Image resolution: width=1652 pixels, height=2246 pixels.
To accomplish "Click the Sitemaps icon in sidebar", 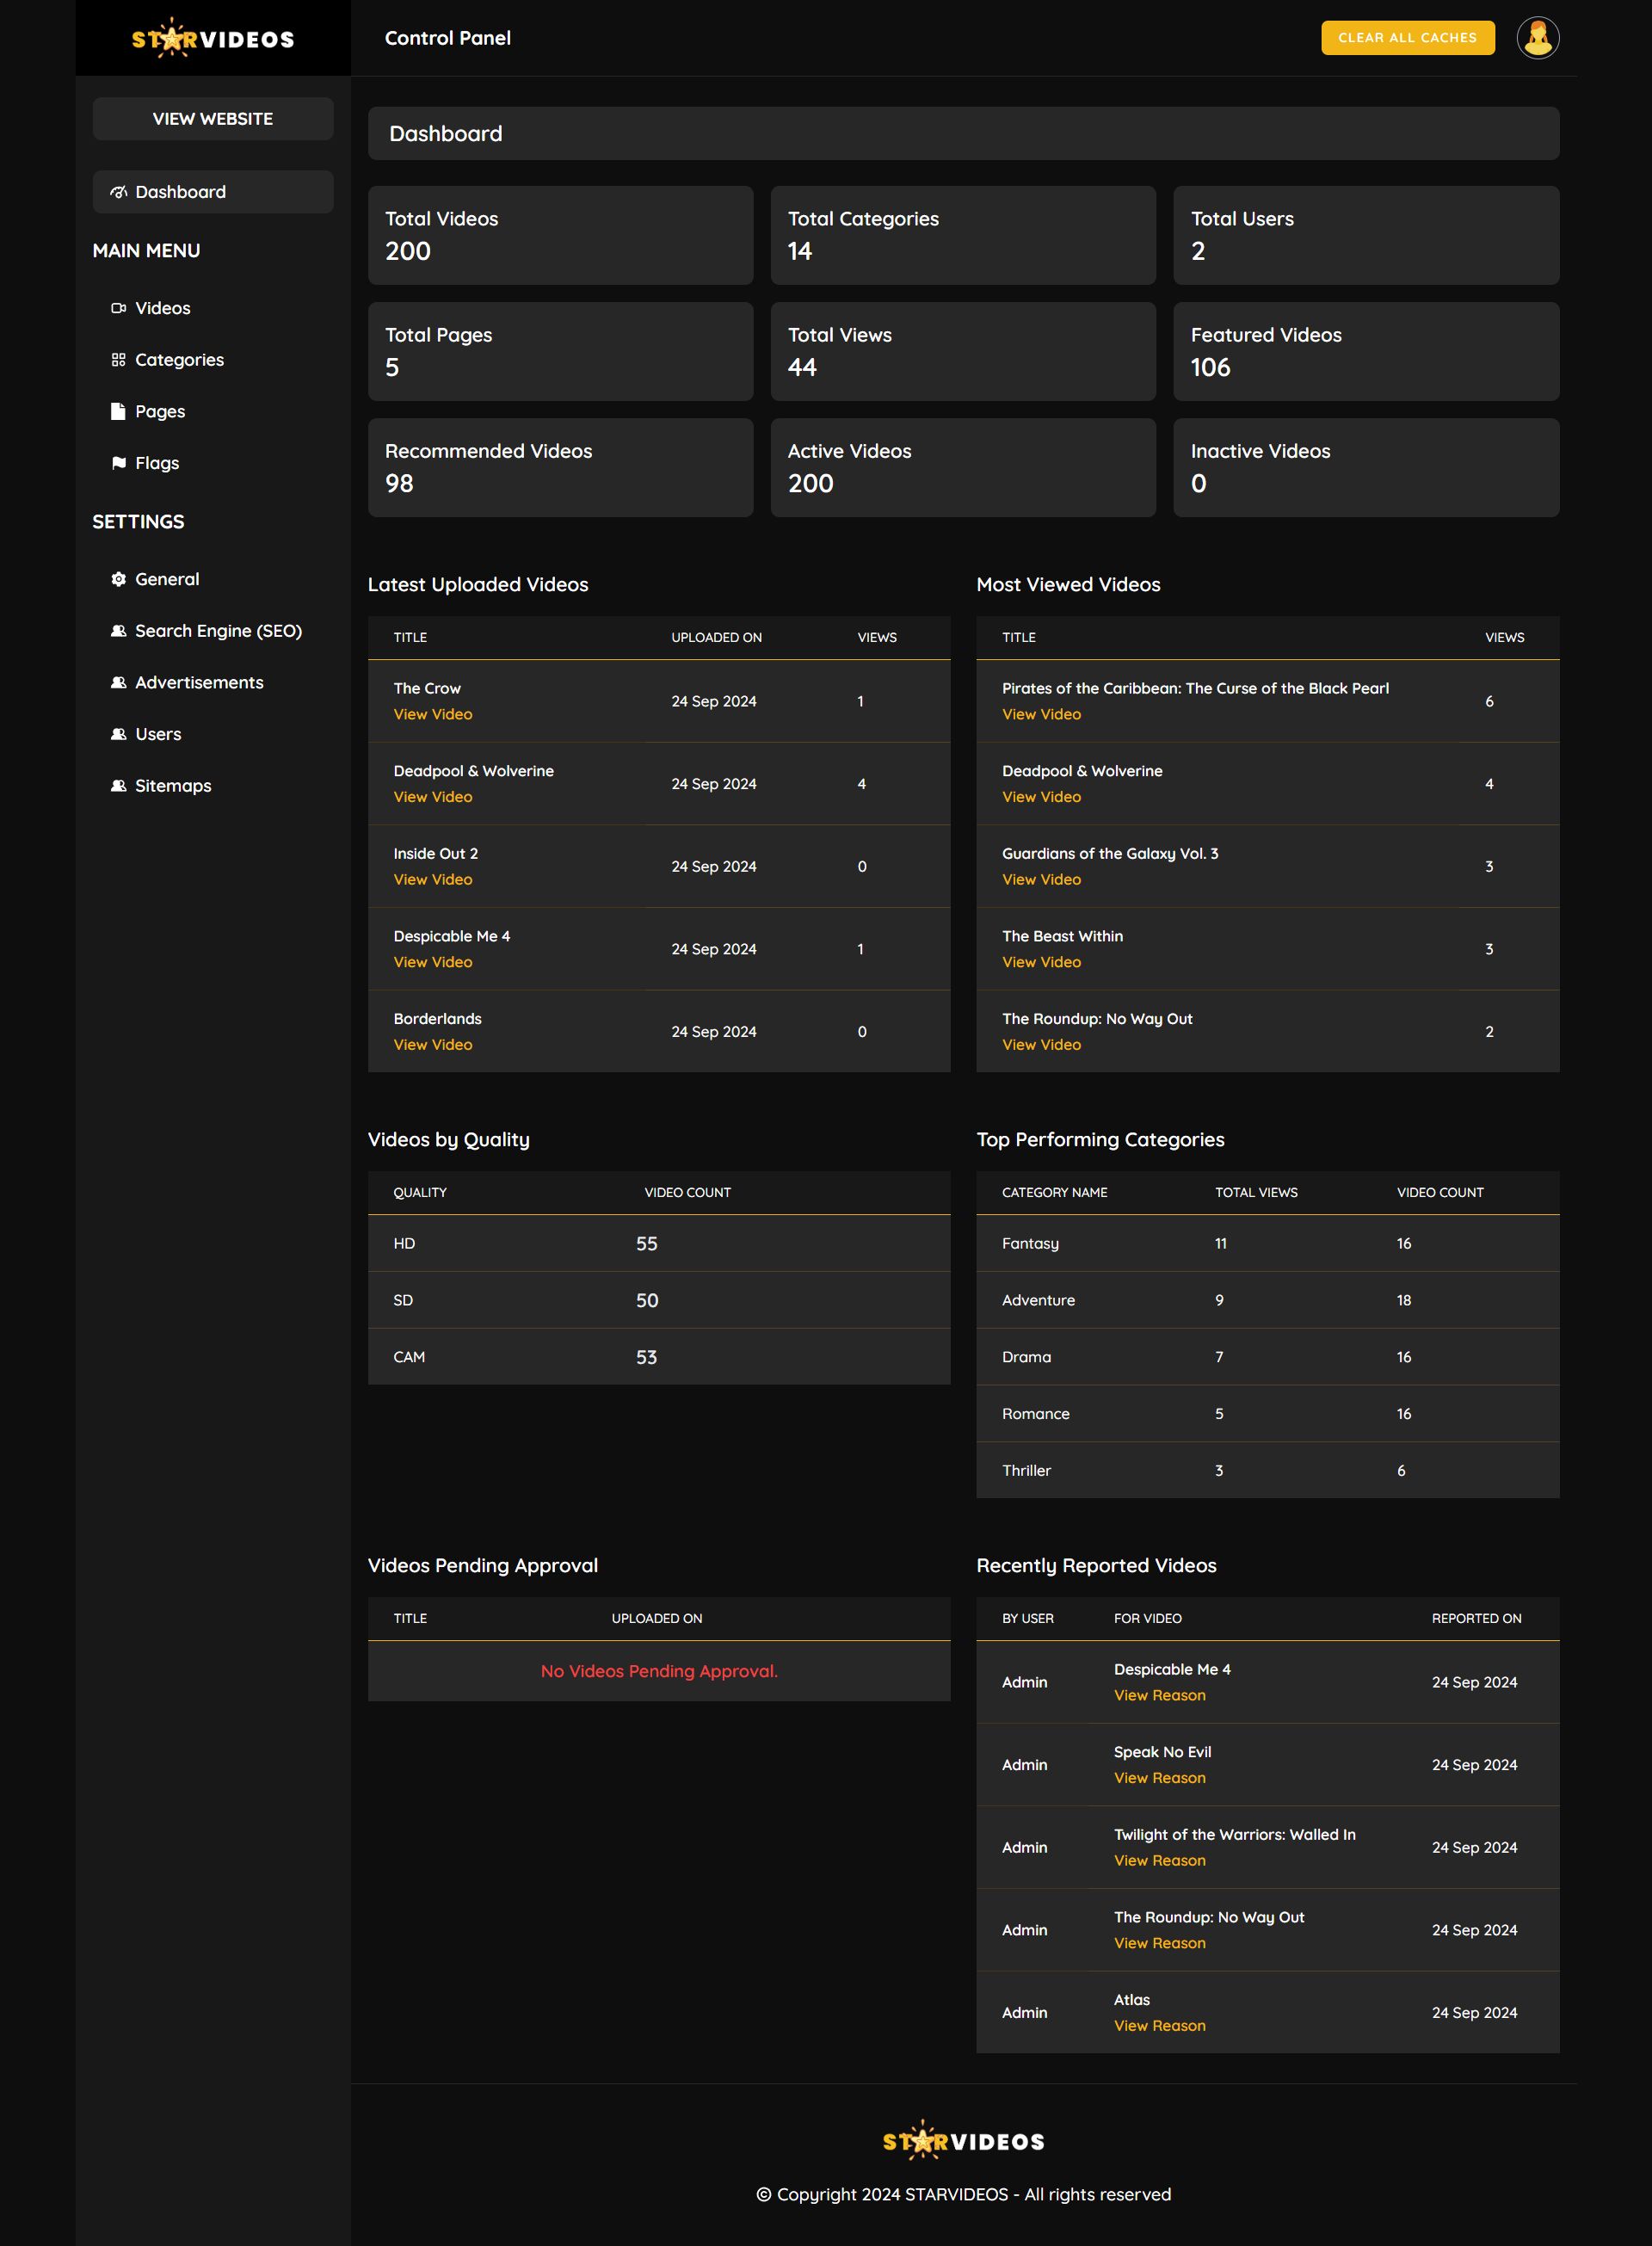I will (118, 786).
